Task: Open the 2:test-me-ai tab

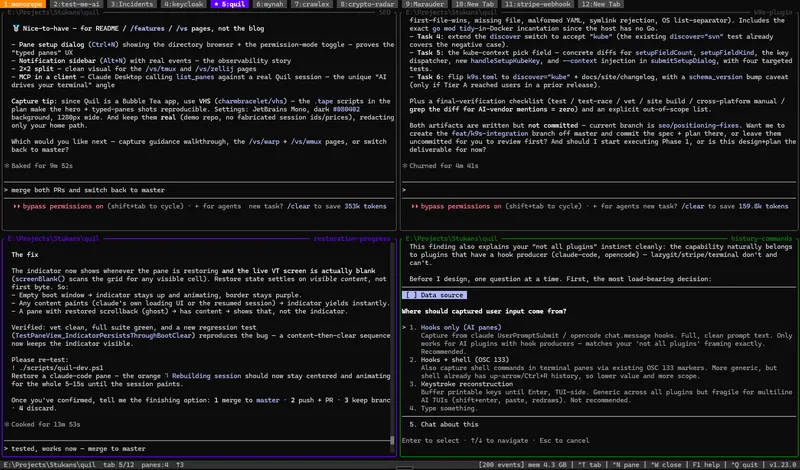Action: [77, 4]
